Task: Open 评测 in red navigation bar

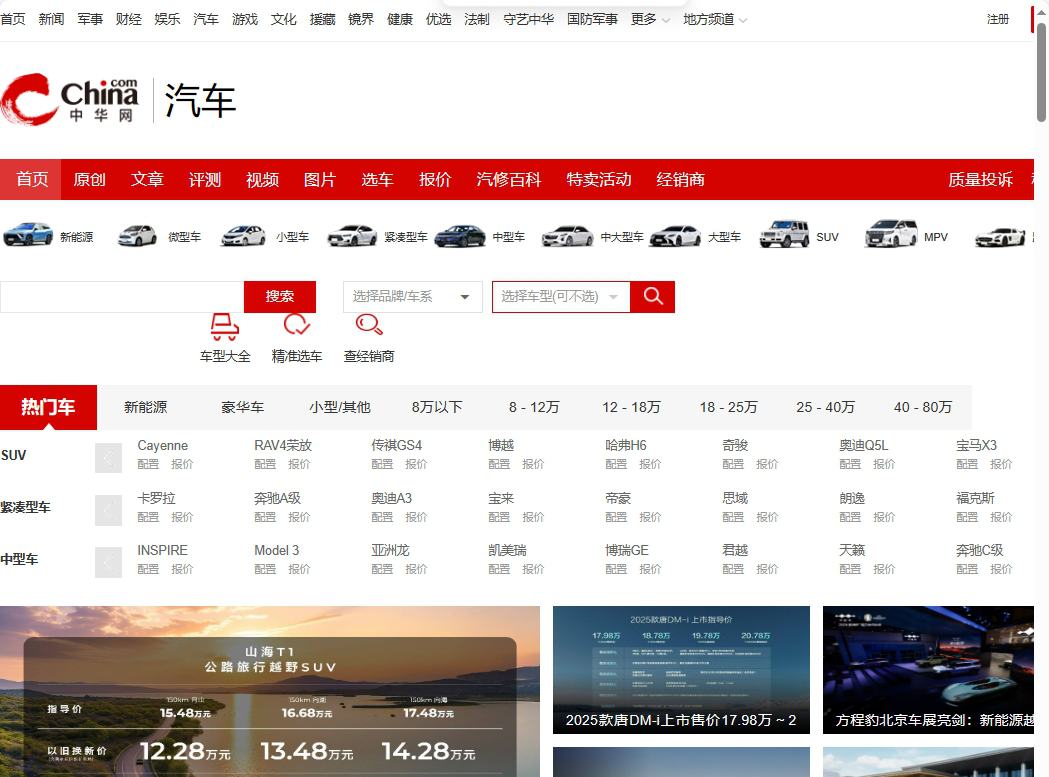Action: (205, 179)
